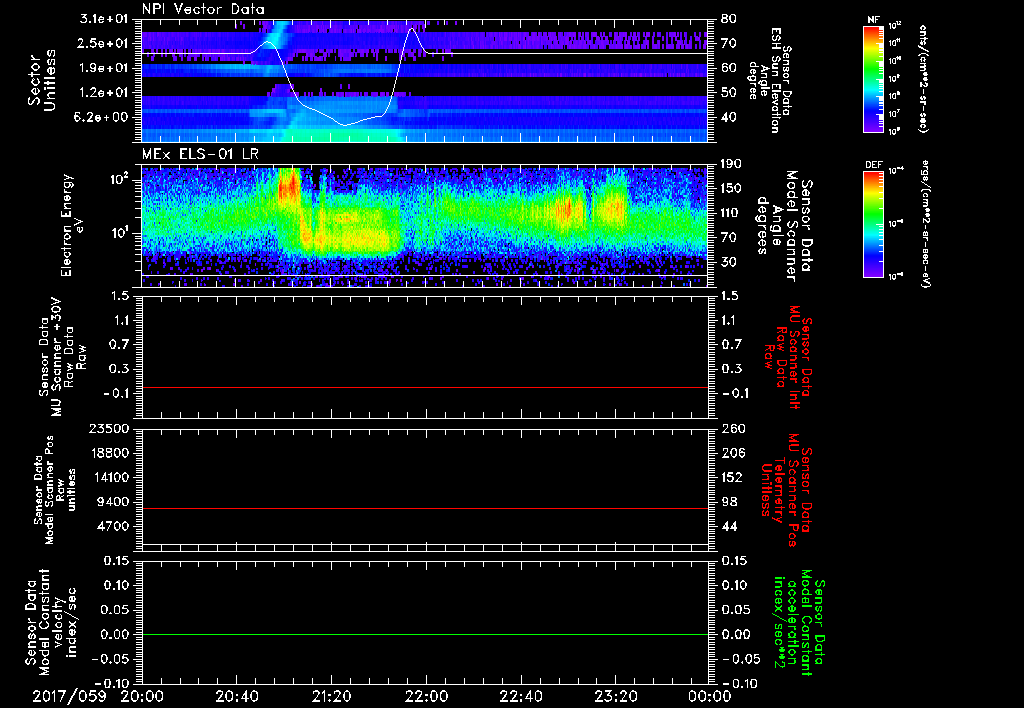
Task: Click the "44" telemetry tick label
Action: point(728,526)
